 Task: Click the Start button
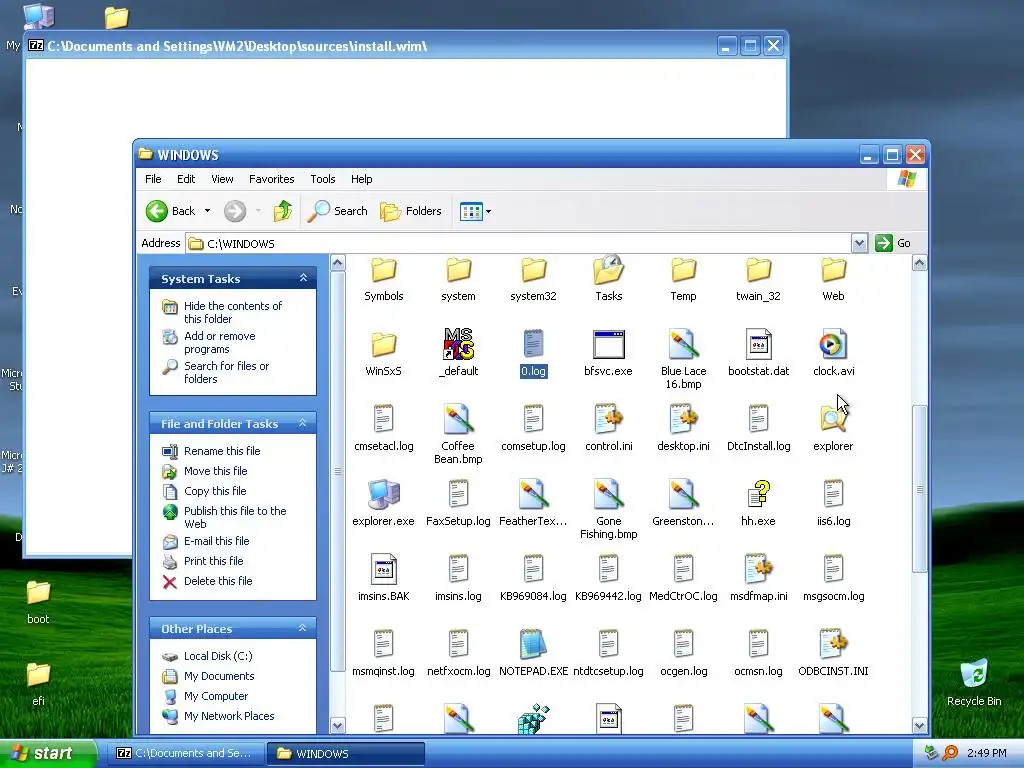(x=48, y=753)
